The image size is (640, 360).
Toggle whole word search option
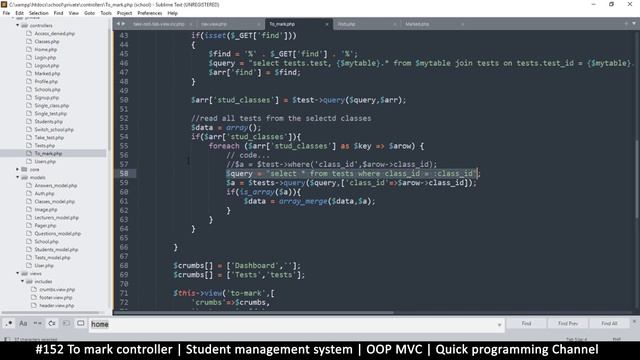click(x=38, y=324)
